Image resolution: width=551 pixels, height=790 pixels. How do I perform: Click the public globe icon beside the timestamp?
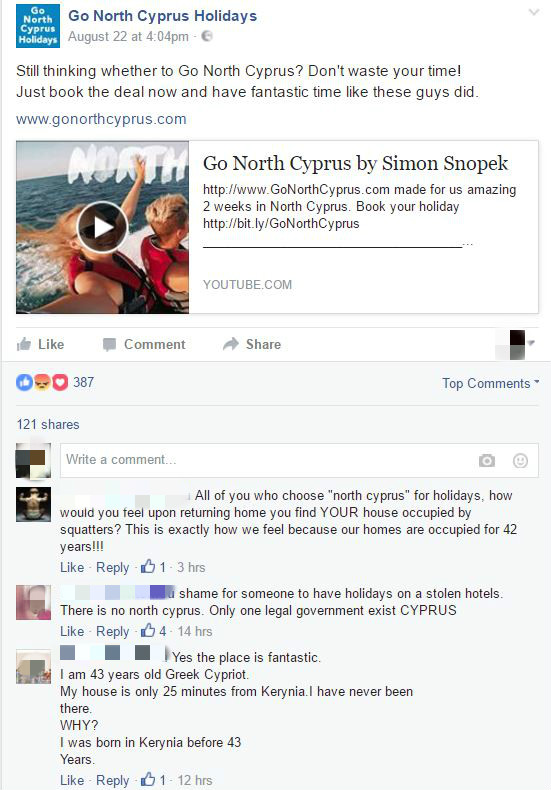coord(207,36)
